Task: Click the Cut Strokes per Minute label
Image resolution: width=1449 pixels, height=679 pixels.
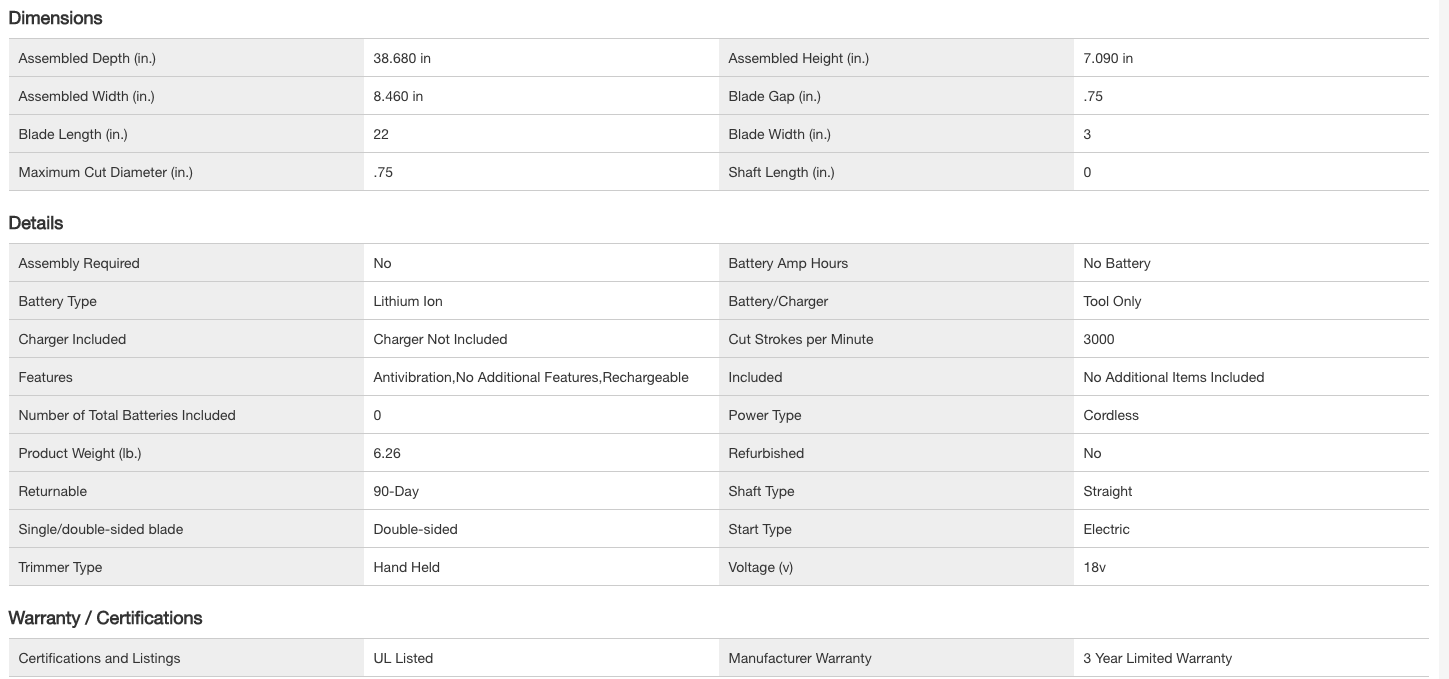Action: pyautogui.click(x=800, y=339)
